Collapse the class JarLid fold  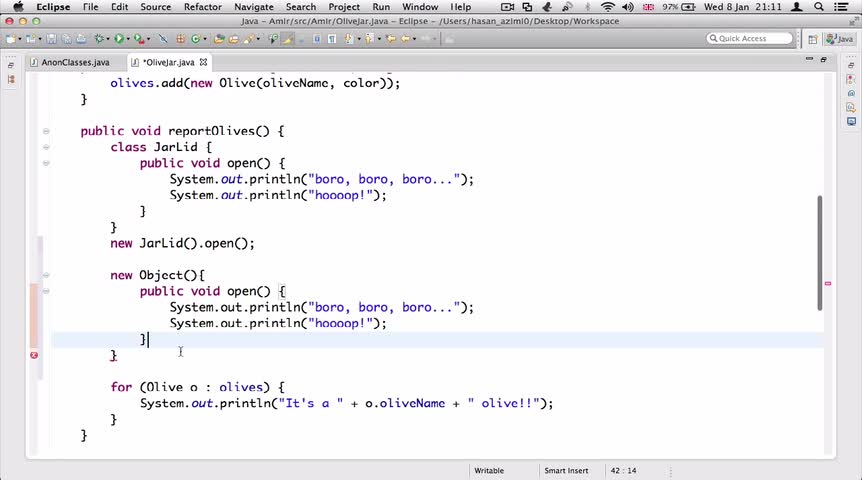[x=46, y=147]
